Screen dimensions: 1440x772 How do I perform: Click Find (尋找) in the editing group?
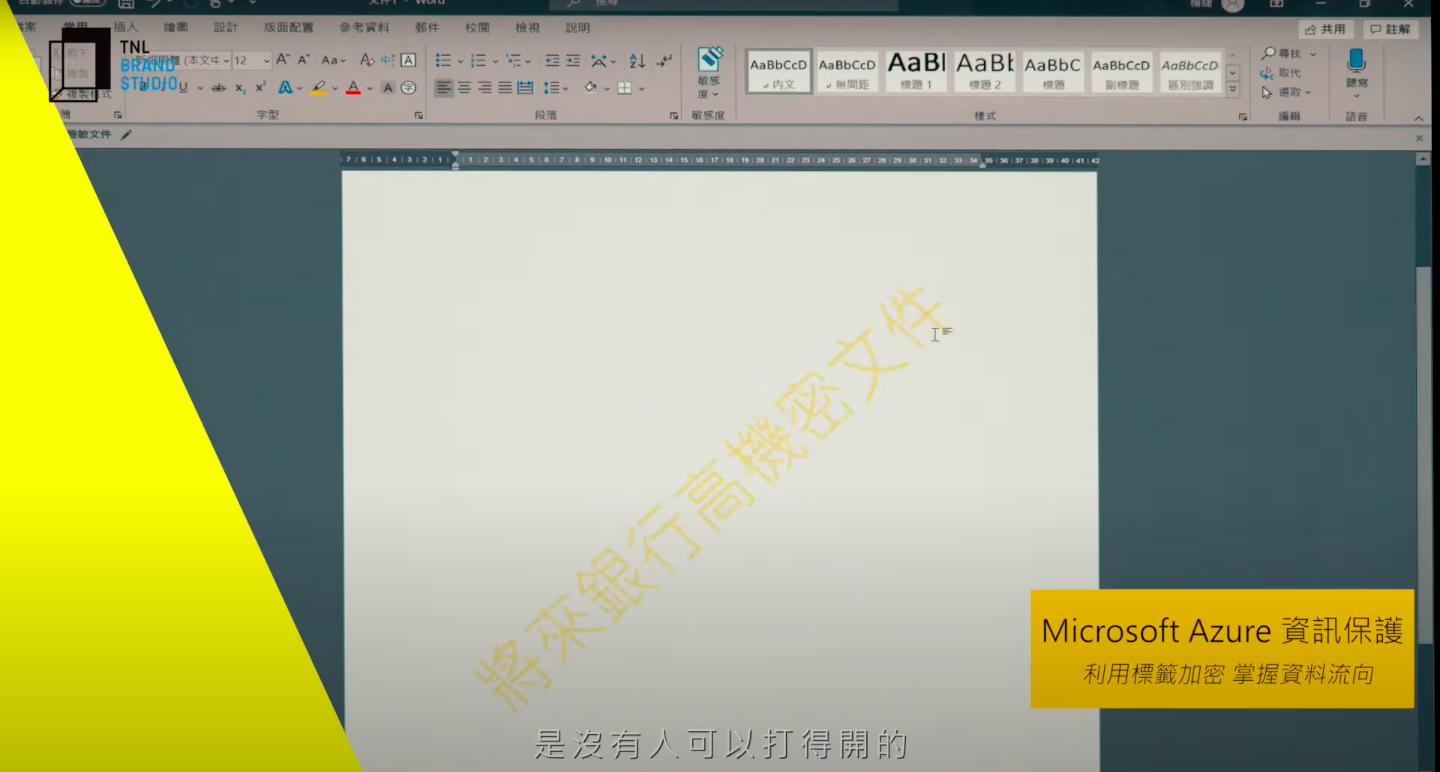pos(1282,54)
